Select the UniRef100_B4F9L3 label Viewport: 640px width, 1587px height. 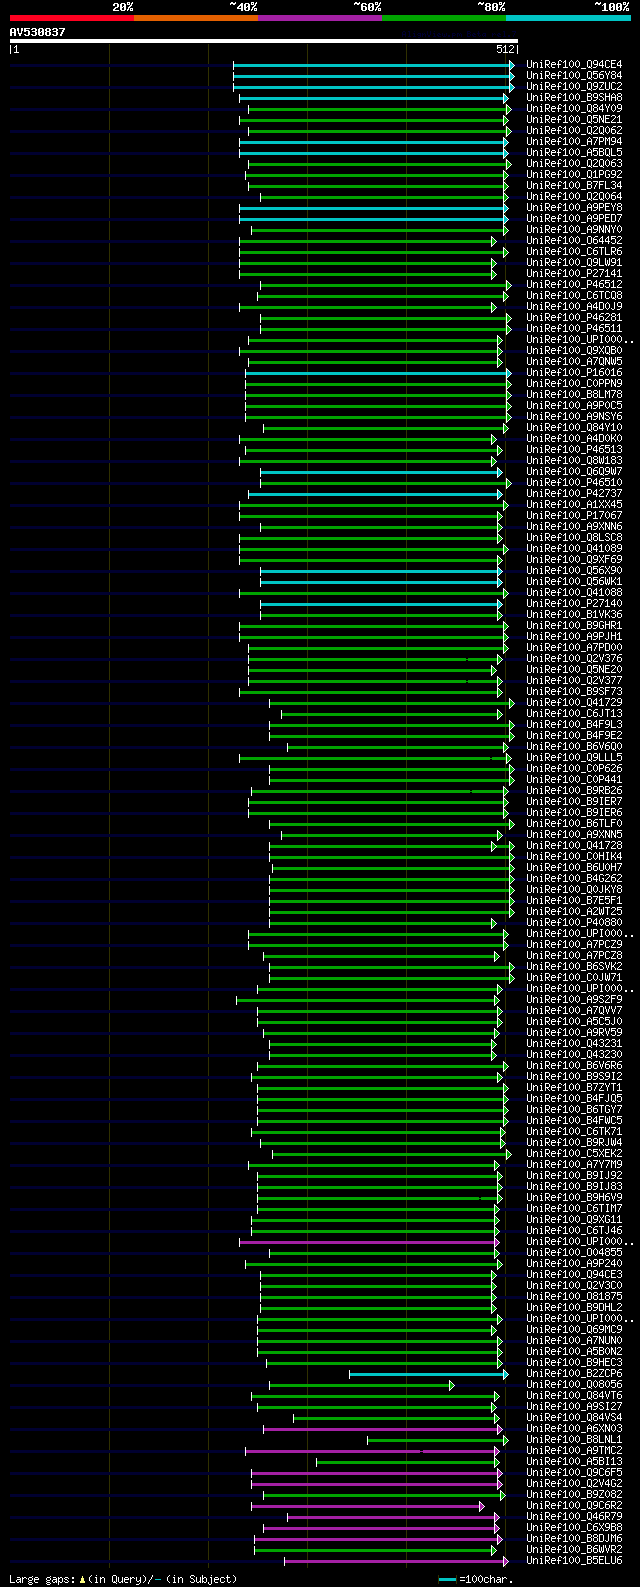(574, 724)
